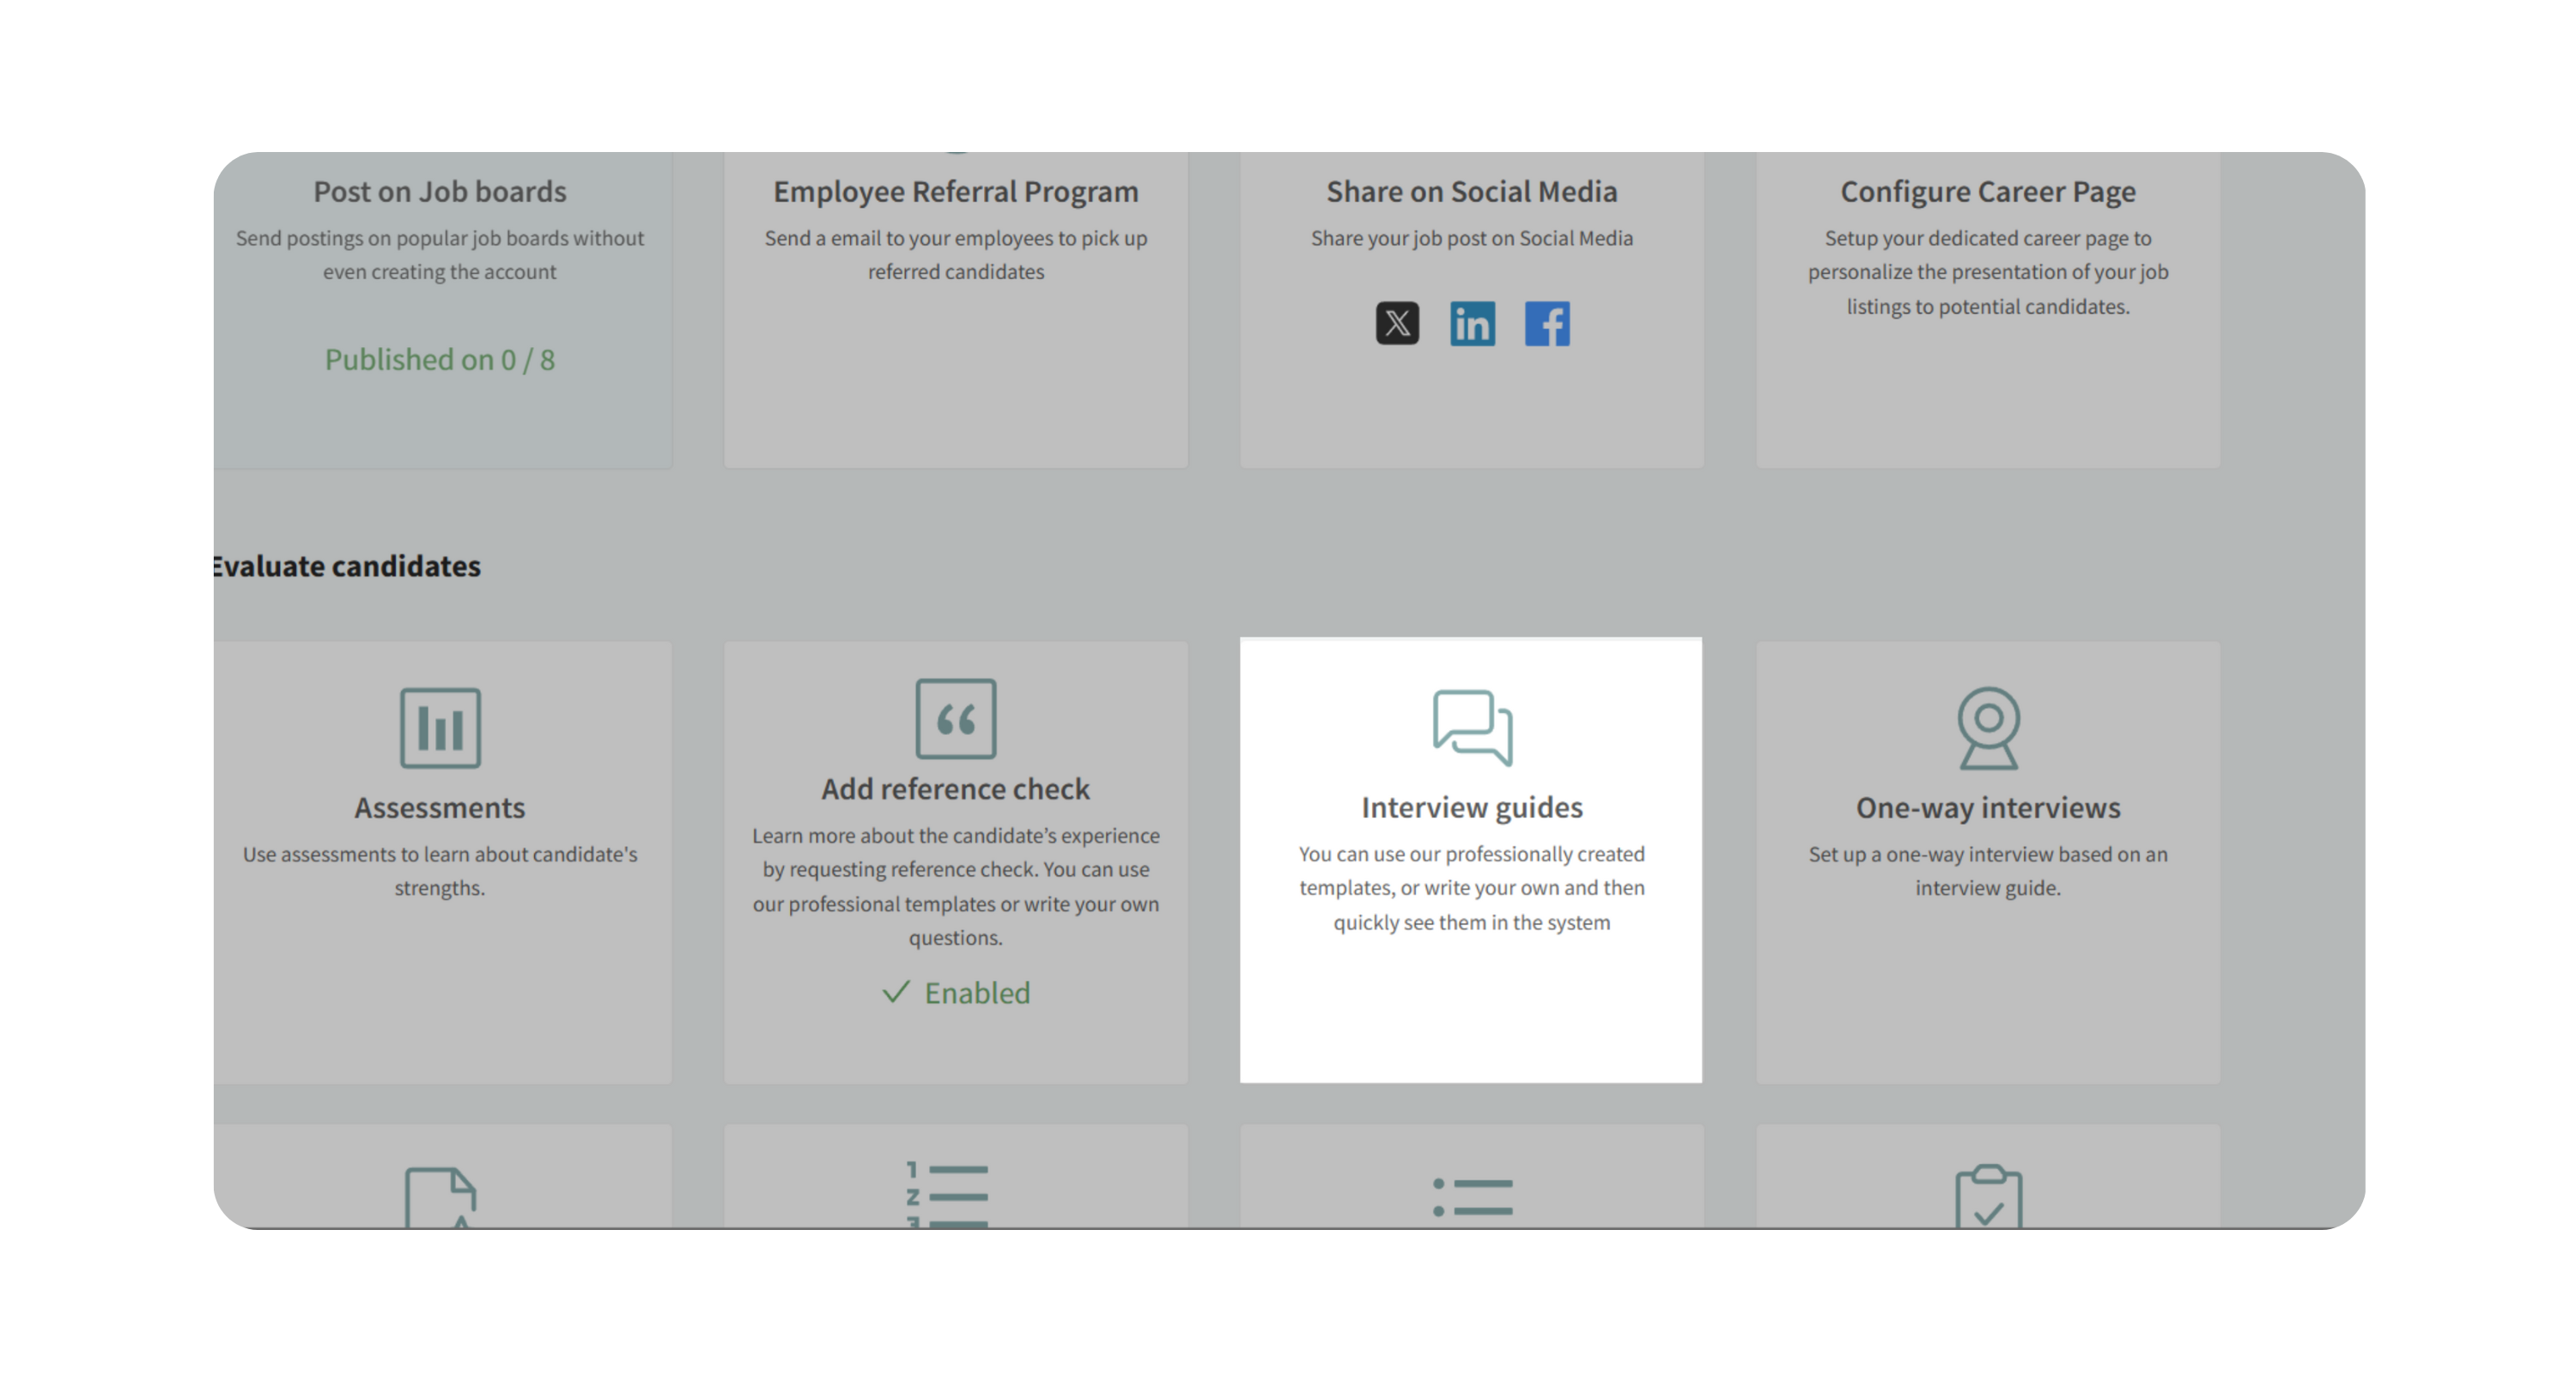Click the Facebook share icon
The width and height of the screenshot is (2576, 1382).
[1547, 323]
